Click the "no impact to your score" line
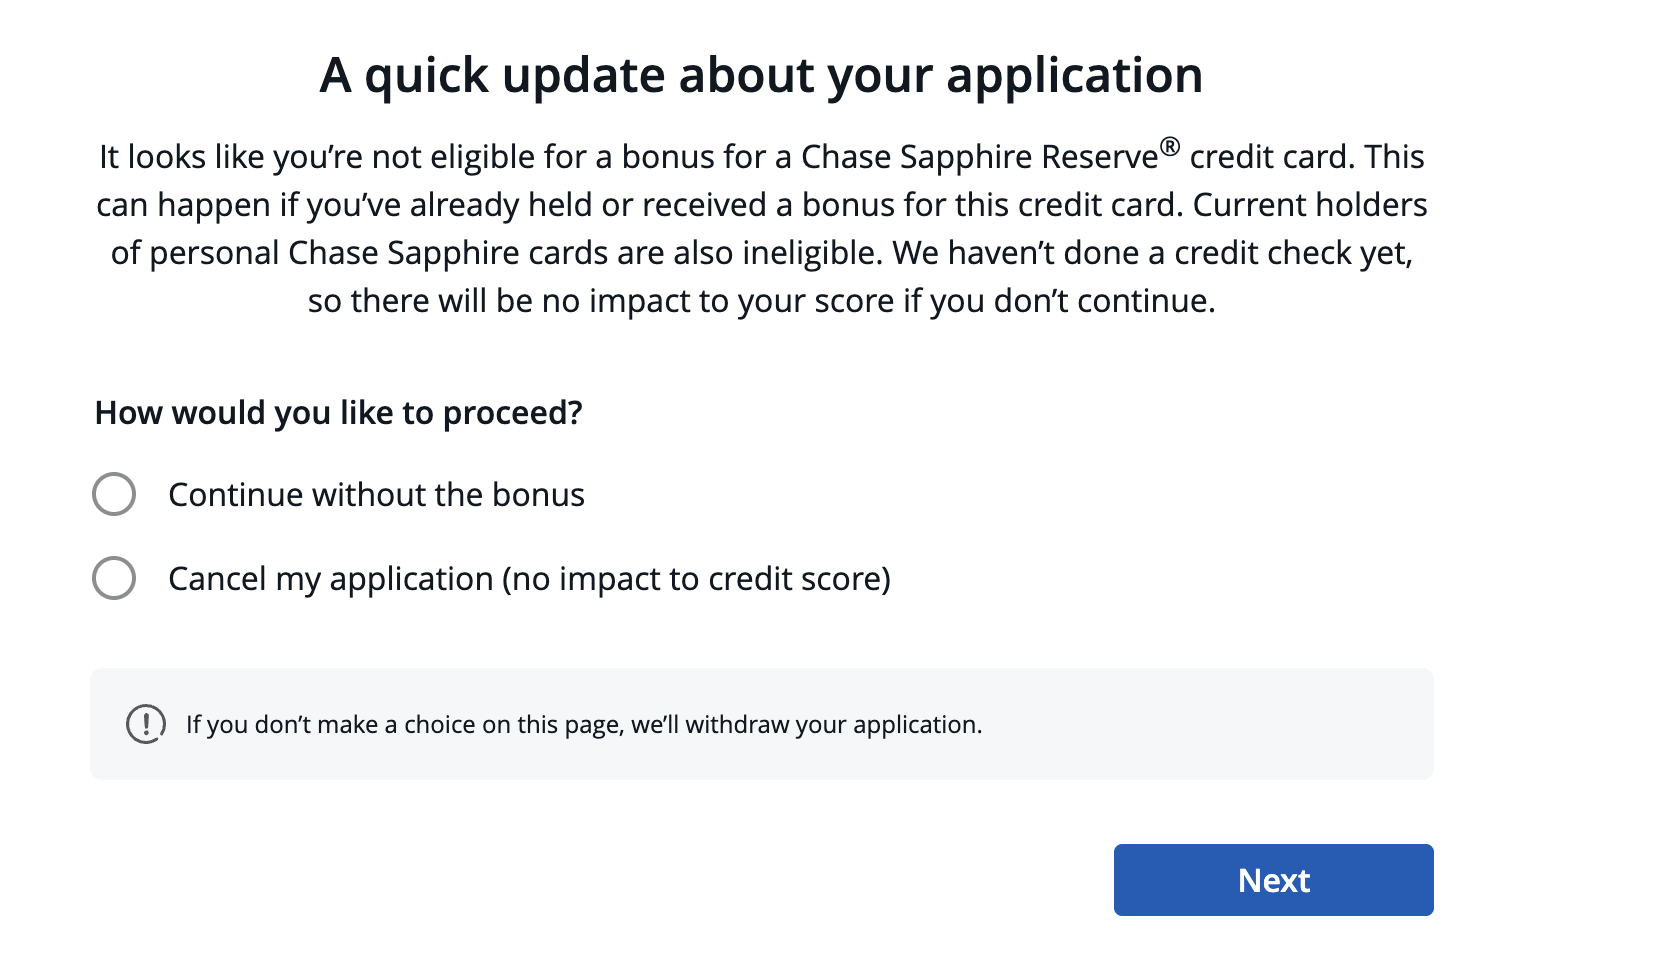1656x974 pixels. 761,301
